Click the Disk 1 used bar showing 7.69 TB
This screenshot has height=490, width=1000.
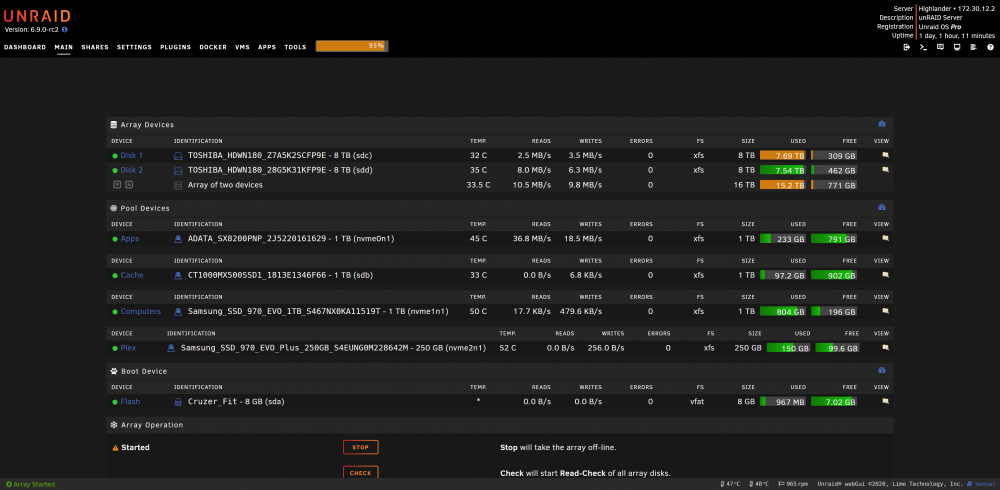pyautogui.click(x=783, y=155)
